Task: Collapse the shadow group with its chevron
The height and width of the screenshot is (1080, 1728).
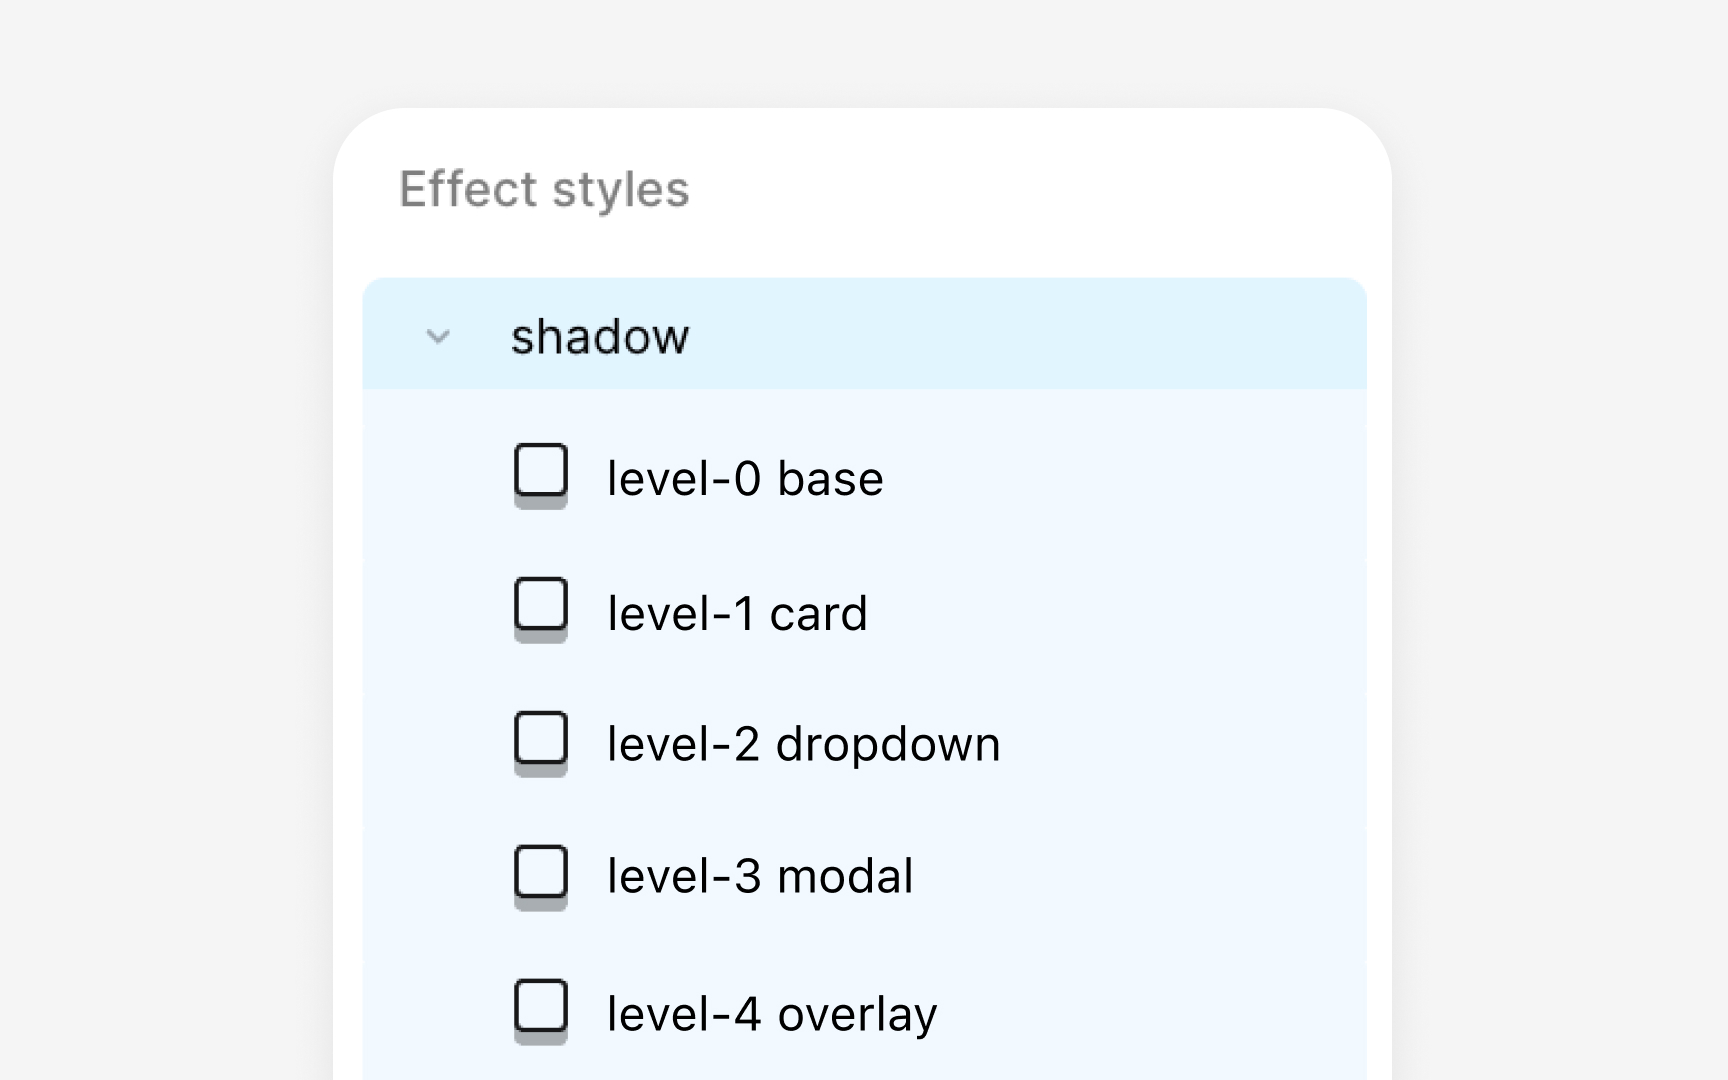Action: (438, 337)
